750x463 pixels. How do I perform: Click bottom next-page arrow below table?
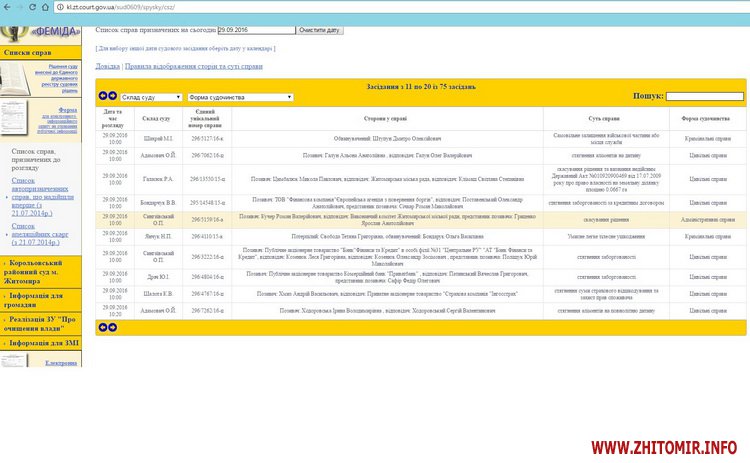[x=112, y=327]
